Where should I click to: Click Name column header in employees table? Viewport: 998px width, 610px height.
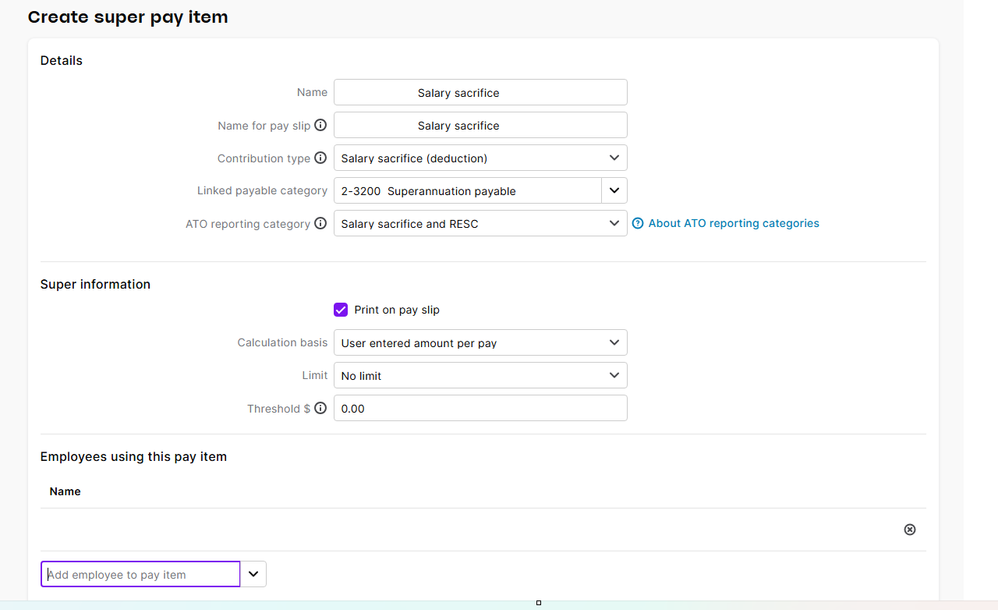tap(65, 491)
